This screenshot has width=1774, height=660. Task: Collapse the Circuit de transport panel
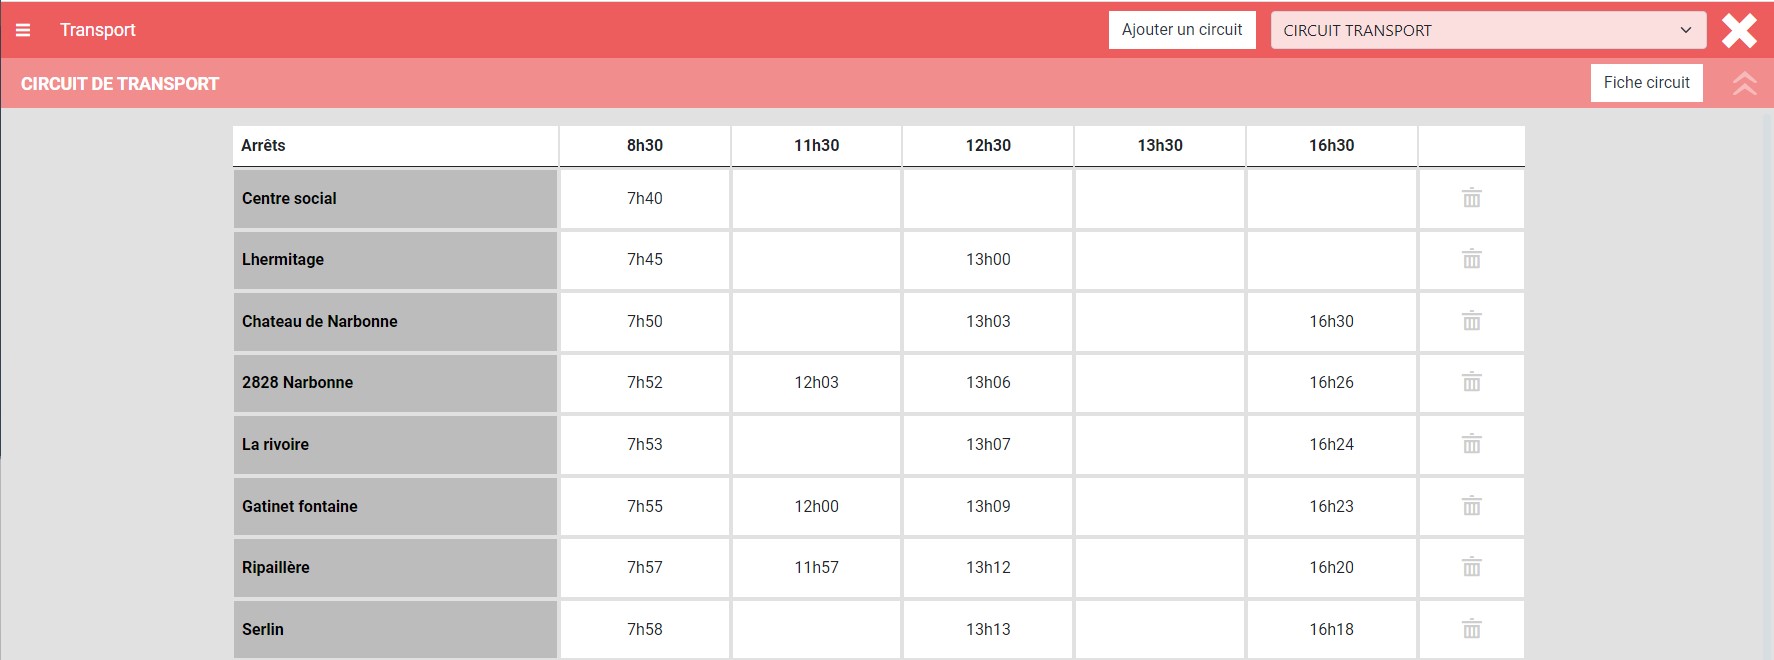click(x=1744, y=83)
